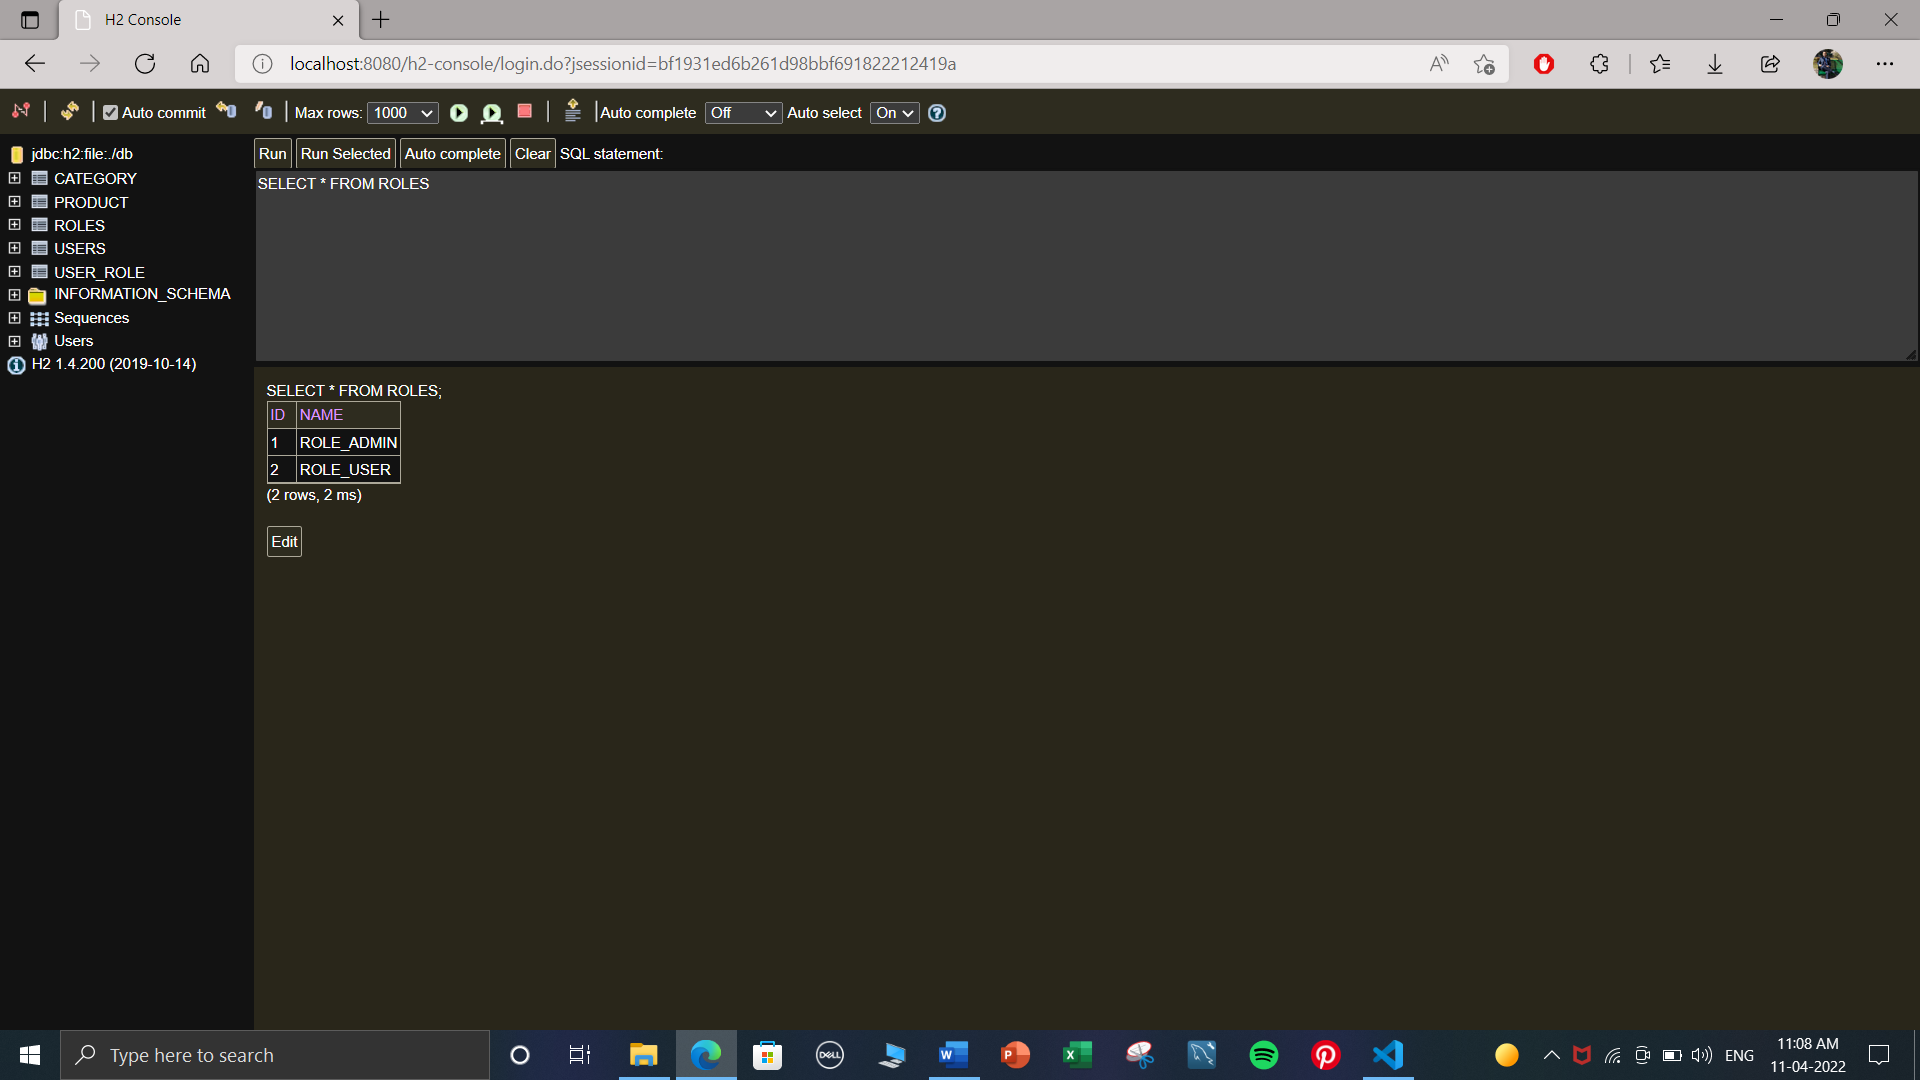Viewport: 1920px width, 1080px height.
Task: Expand the Sequences node
Action: point(14,318)
